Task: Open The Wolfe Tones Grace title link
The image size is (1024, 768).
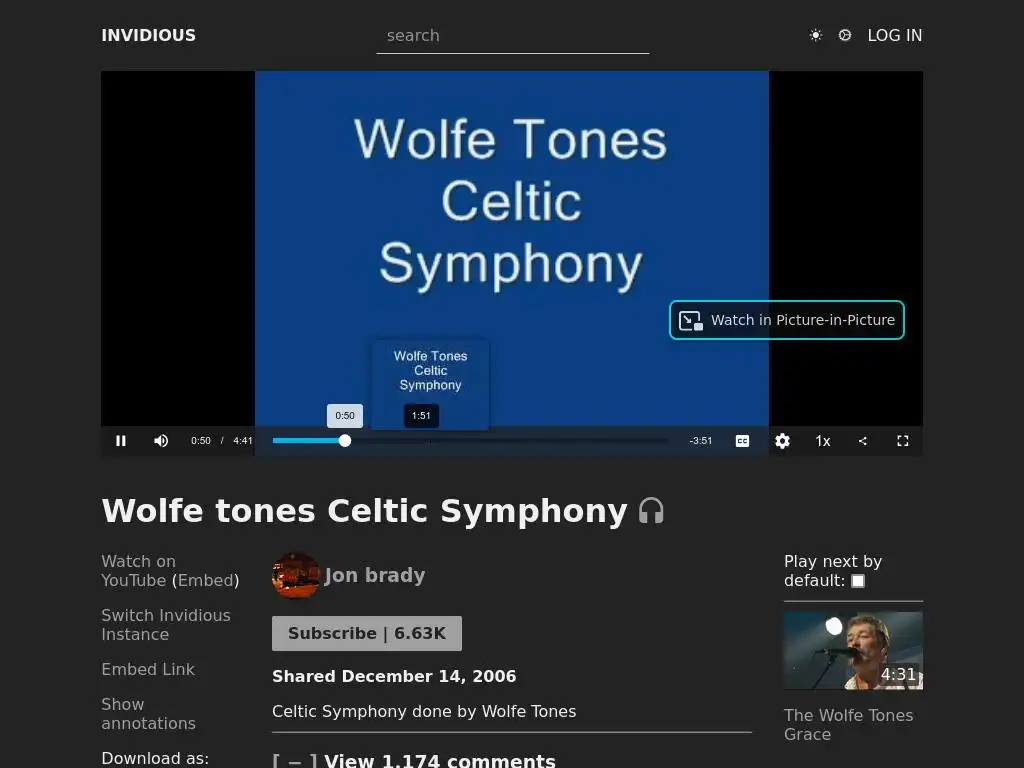Action: pyautogui.click(x=849, y=725)
